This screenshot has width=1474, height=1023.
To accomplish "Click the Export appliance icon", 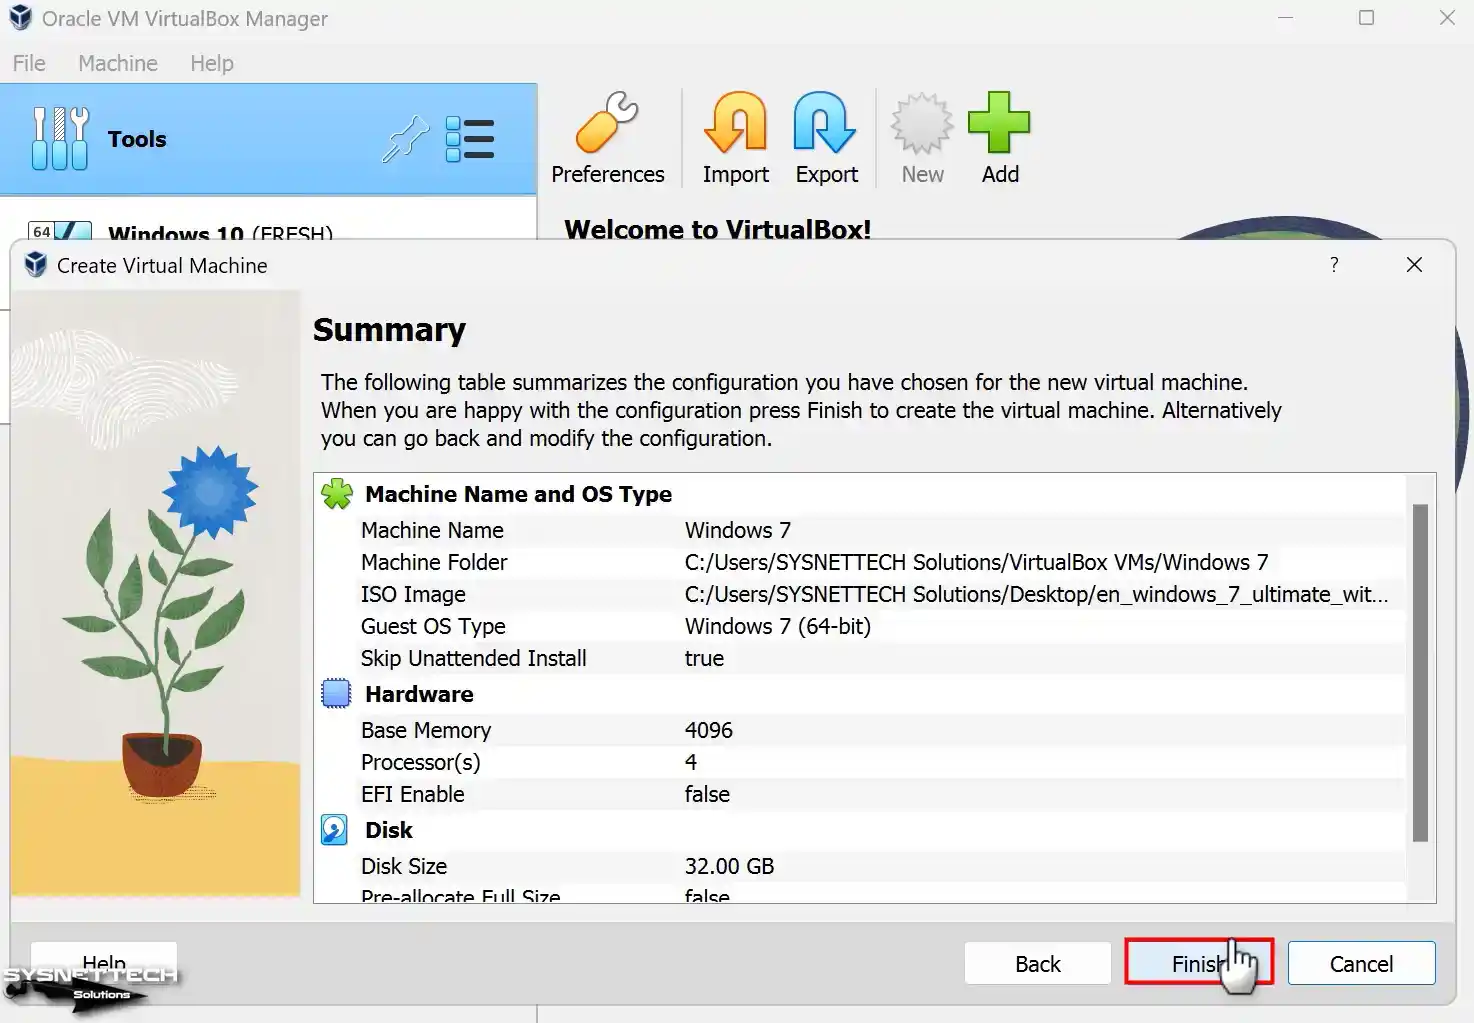I will coord(826,138).
